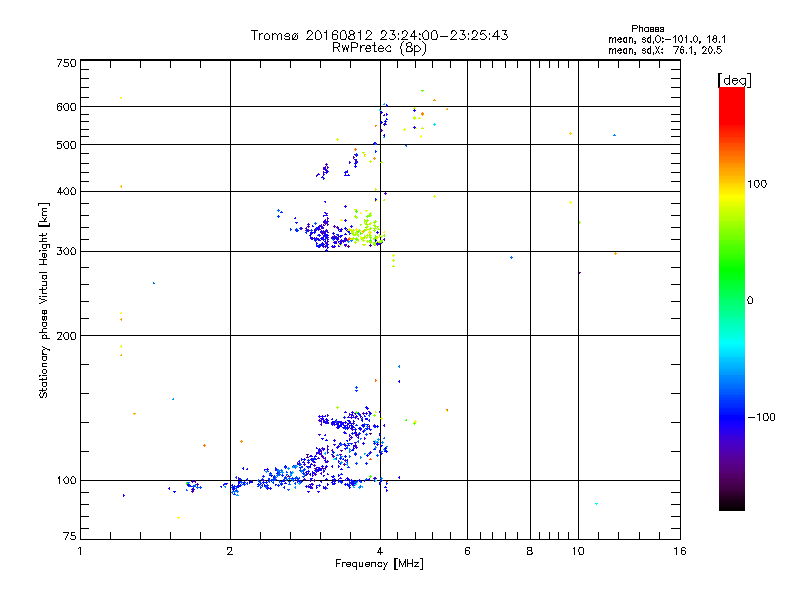Click the y-axis tick label '750'

pyautogui.click(x=66, y=63)
